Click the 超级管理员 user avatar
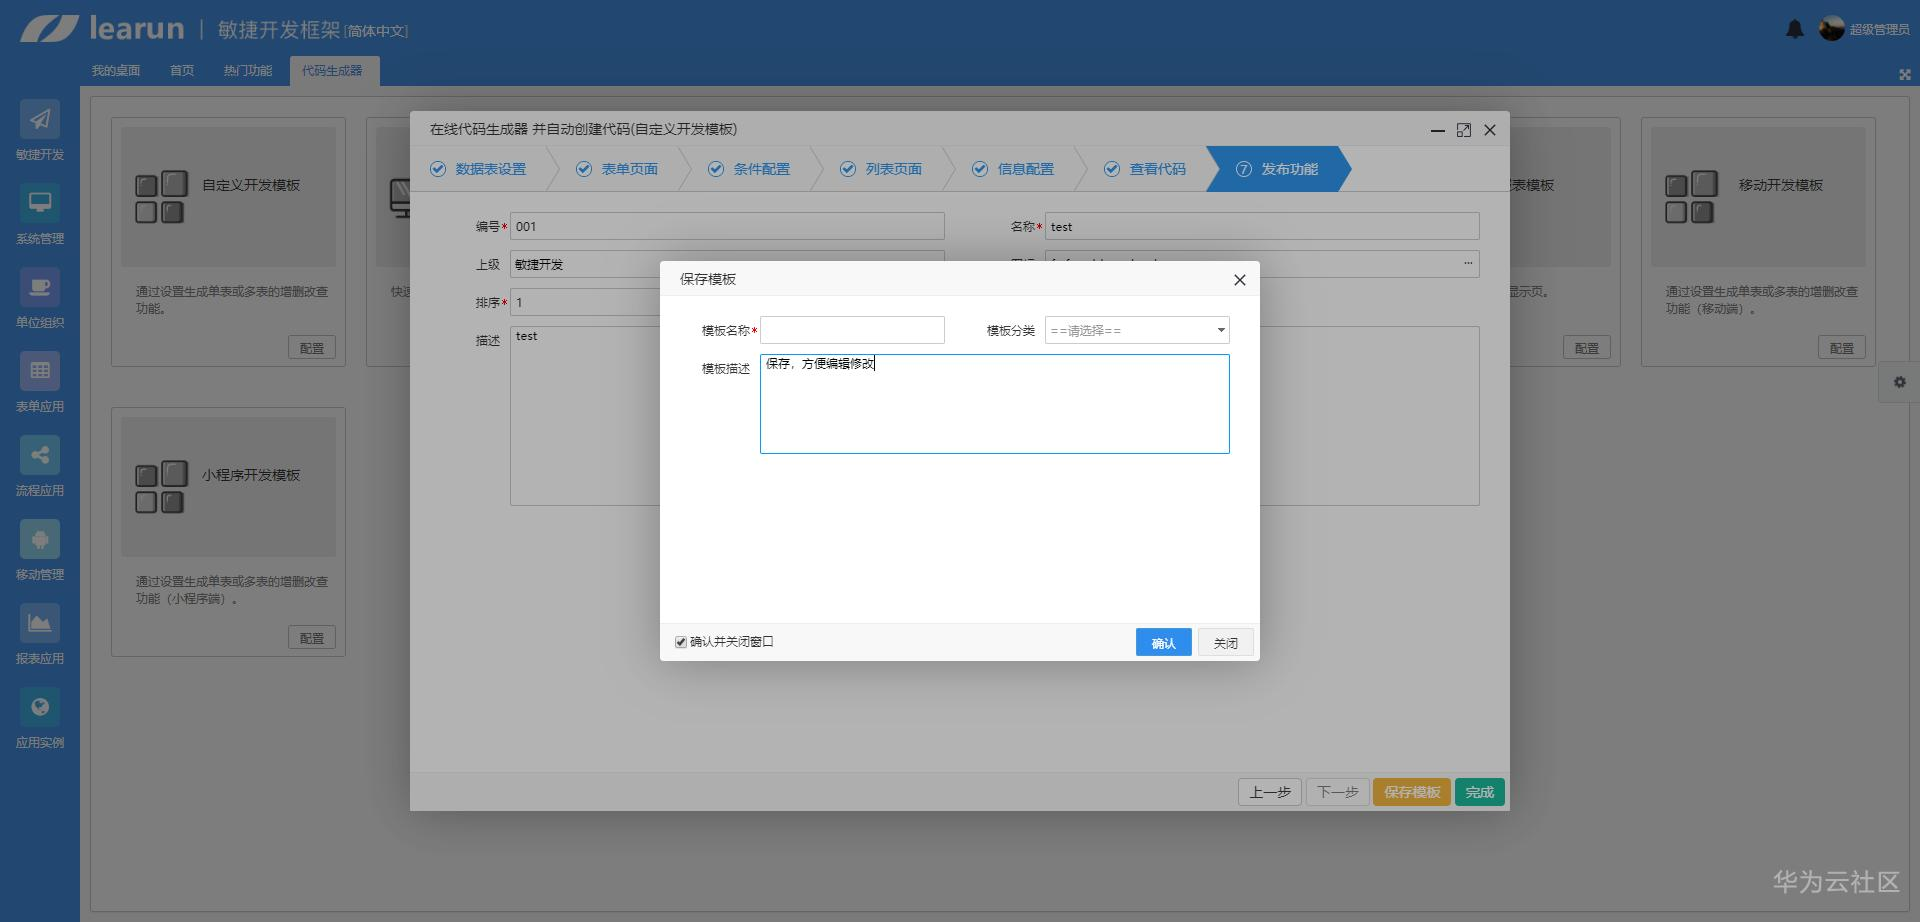 [x=1832, y=29]
